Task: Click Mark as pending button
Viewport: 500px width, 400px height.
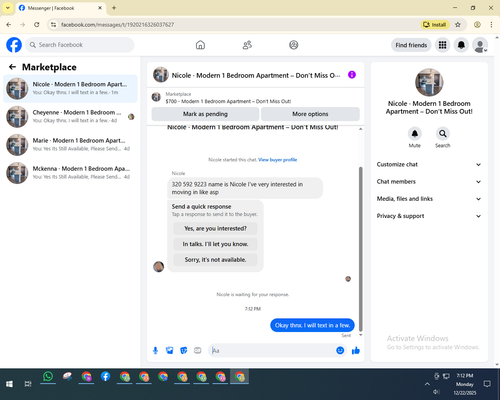Action: [x=205, y=114]
